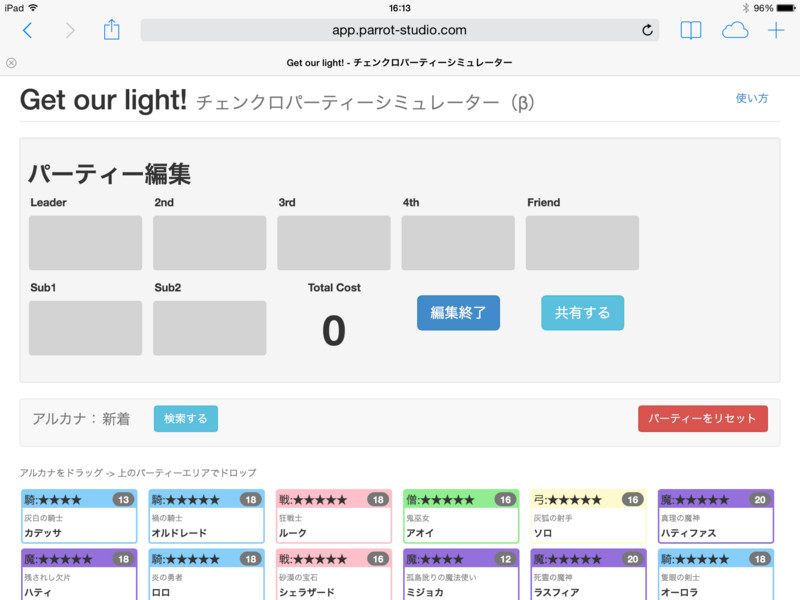Viewport: 800px width, 600px height.
Task: Tap the Safari back arrow
Action: (28, 31)
